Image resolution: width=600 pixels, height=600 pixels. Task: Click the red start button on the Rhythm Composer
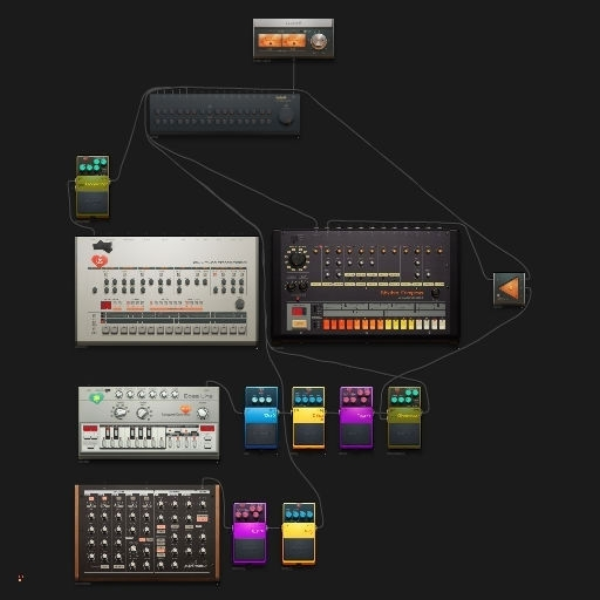click(298, 311)
